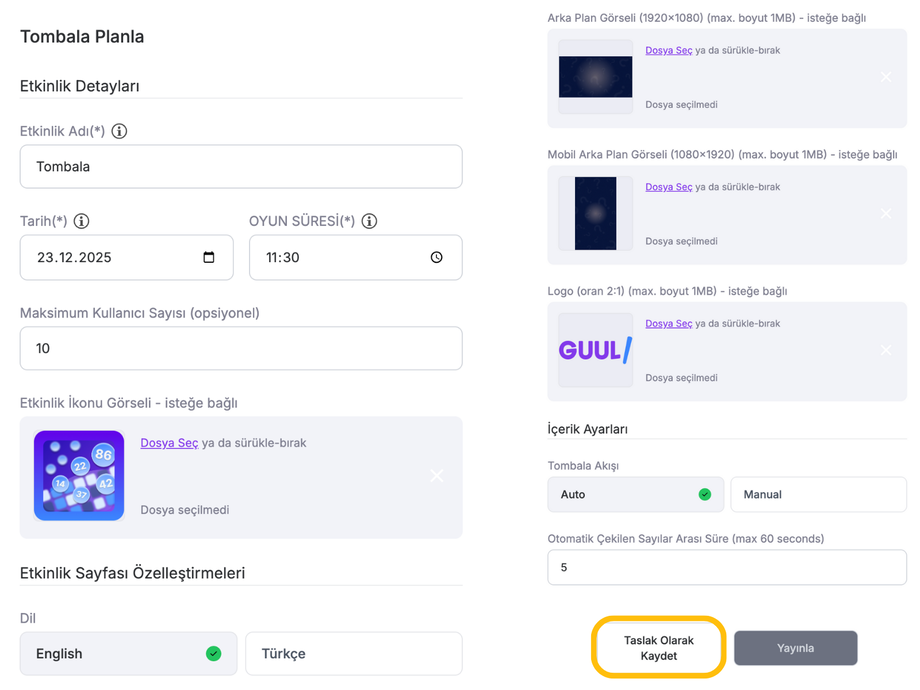Image resolution: width=920 pixels, height=690 pixels.
Task: Remove the GUUL logo image
Action: [885, 350]
